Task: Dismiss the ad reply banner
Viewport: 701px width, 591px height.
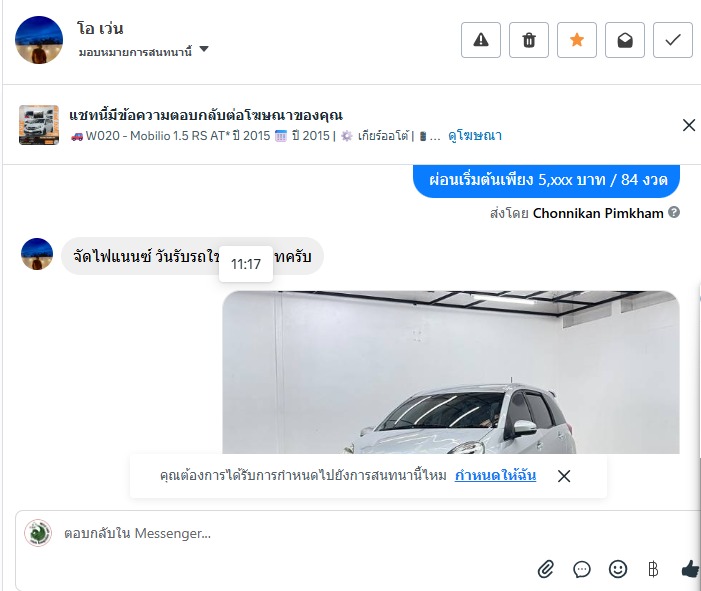Action: coord(689,125)
